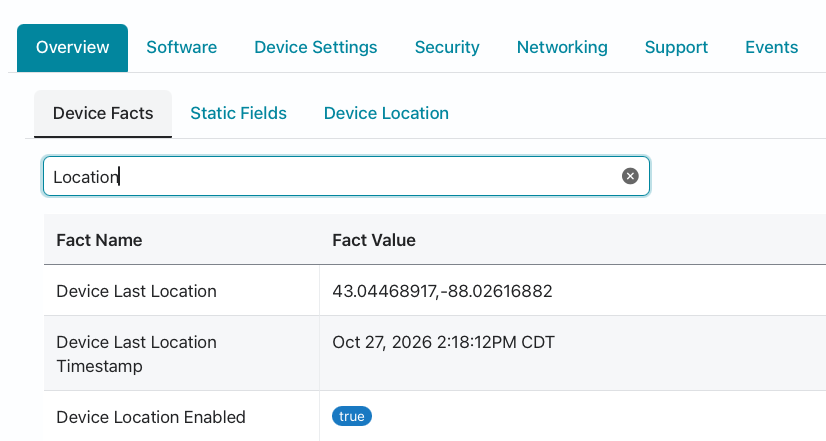The height and width of the screenshot is (441, 826).
Task: Switch to the Software tab
Action: click(x=182, y=47)
